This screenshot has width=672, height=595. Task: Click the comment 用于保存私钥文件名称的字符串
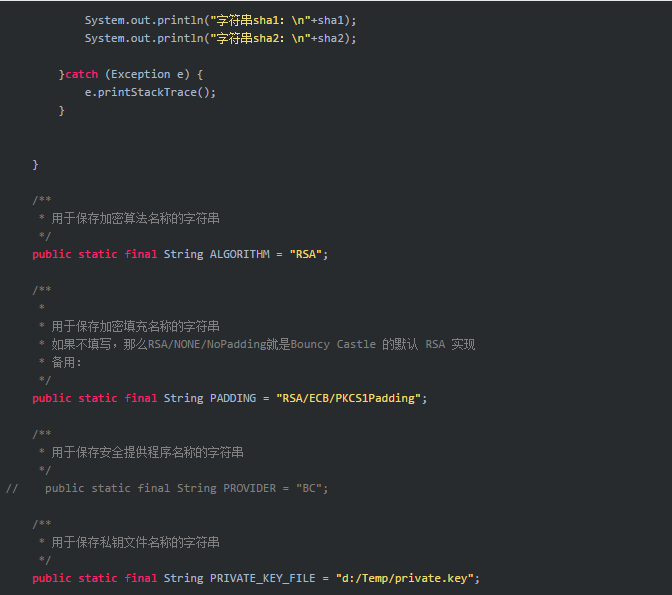point(135,543)
